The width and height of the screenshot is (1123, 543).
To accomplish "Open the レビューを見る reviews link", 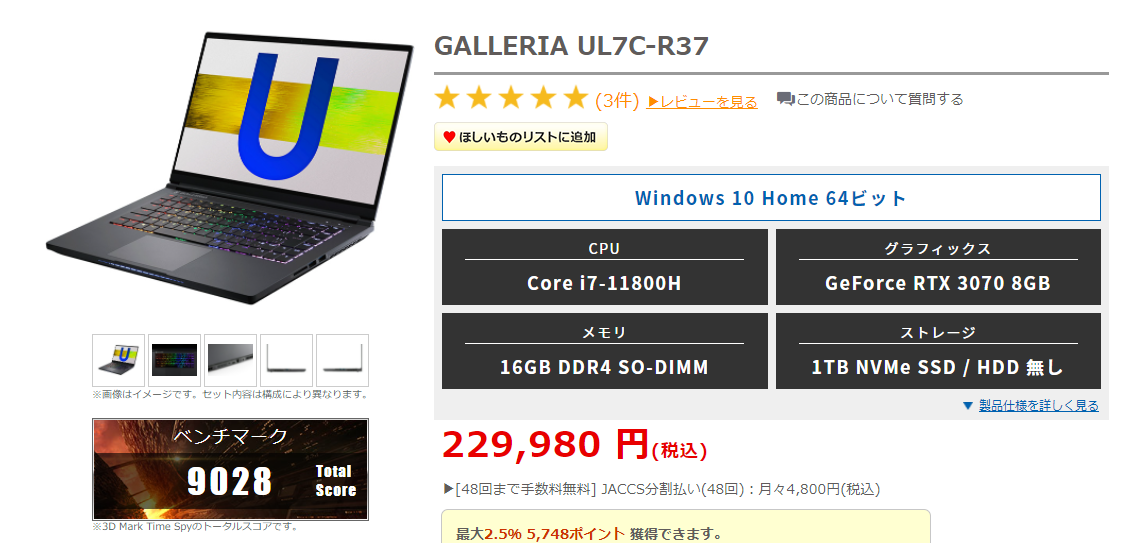I will (702, 102).
